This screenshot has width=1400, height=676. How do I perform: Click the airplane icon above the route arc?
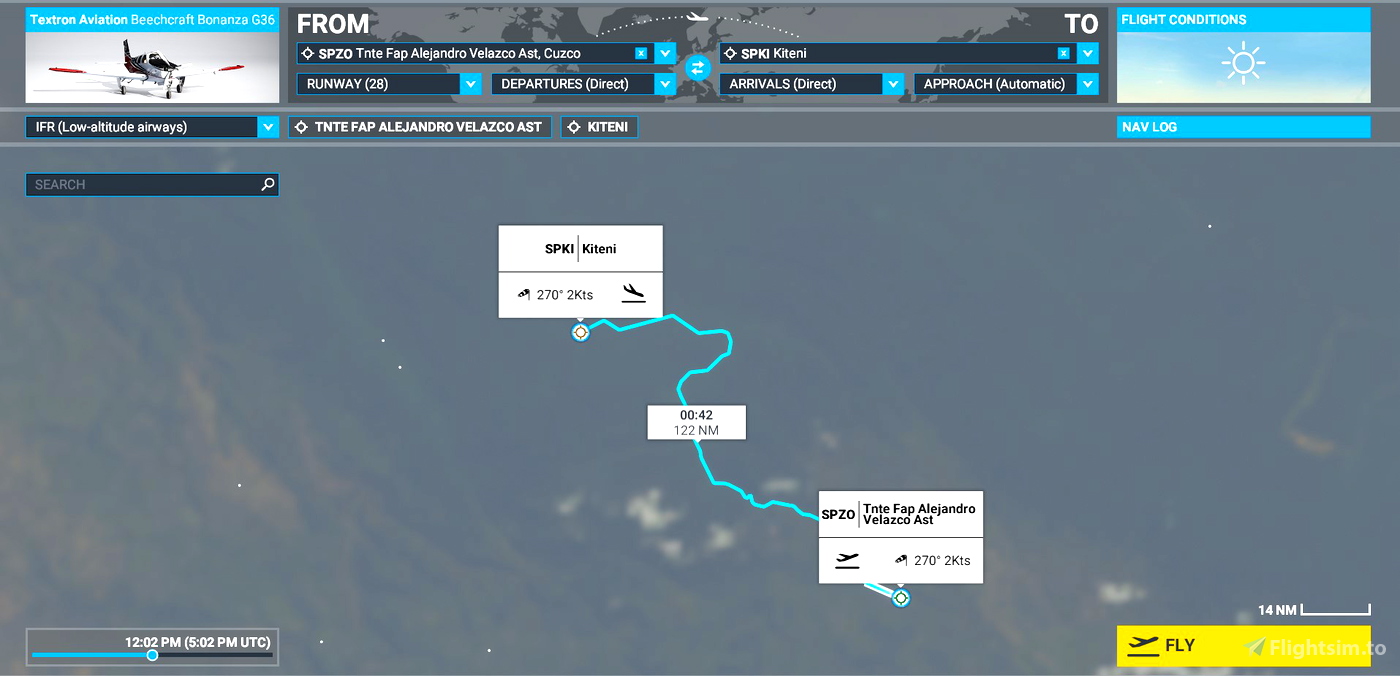click(697, 17)
